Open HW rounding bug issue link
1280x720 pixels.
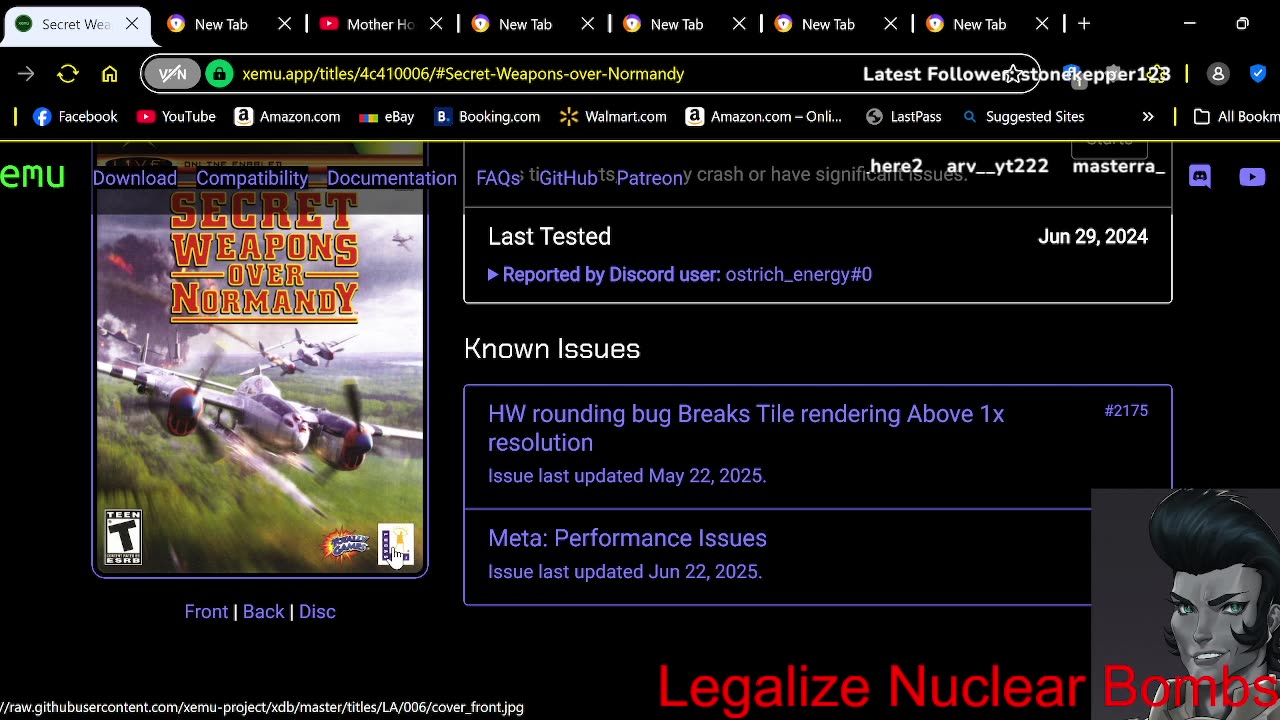click(746, 428)
